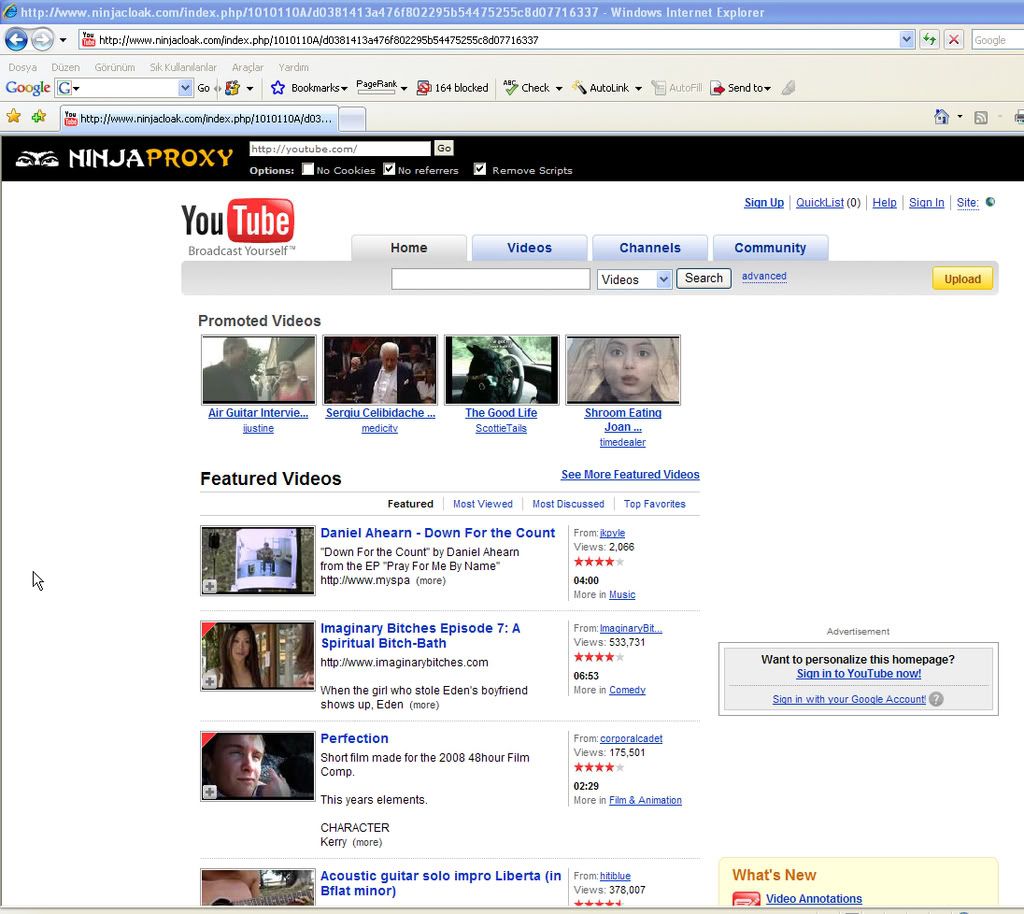Switch to the Channels tab
The height and width of the screenshot is (914, 1024).
(650, 247)
